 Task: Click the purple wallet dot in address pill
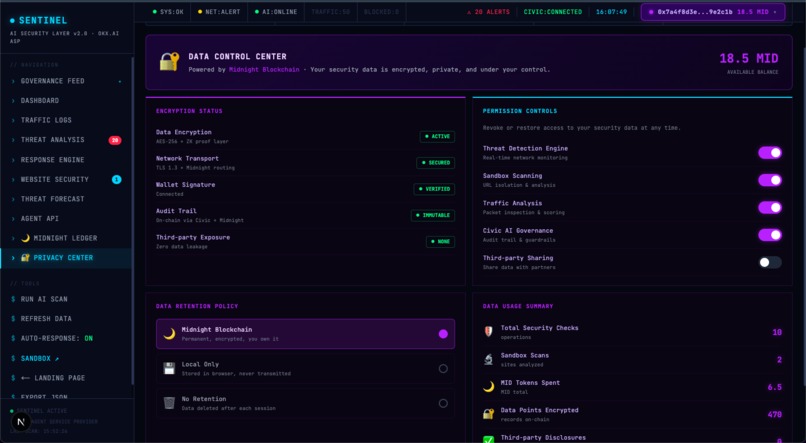coord(651,12)
